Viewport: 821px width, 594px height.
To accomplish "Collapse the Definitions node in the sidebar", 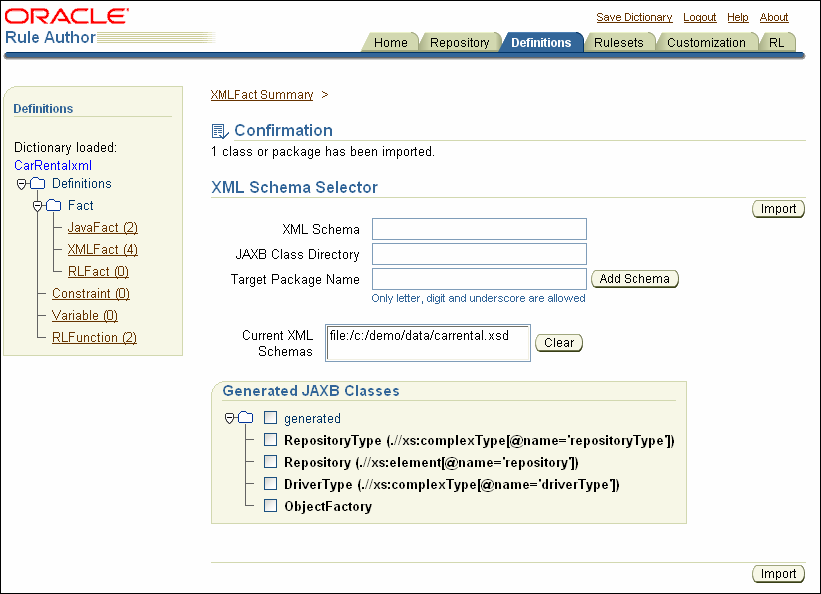I will pos(22,183).
